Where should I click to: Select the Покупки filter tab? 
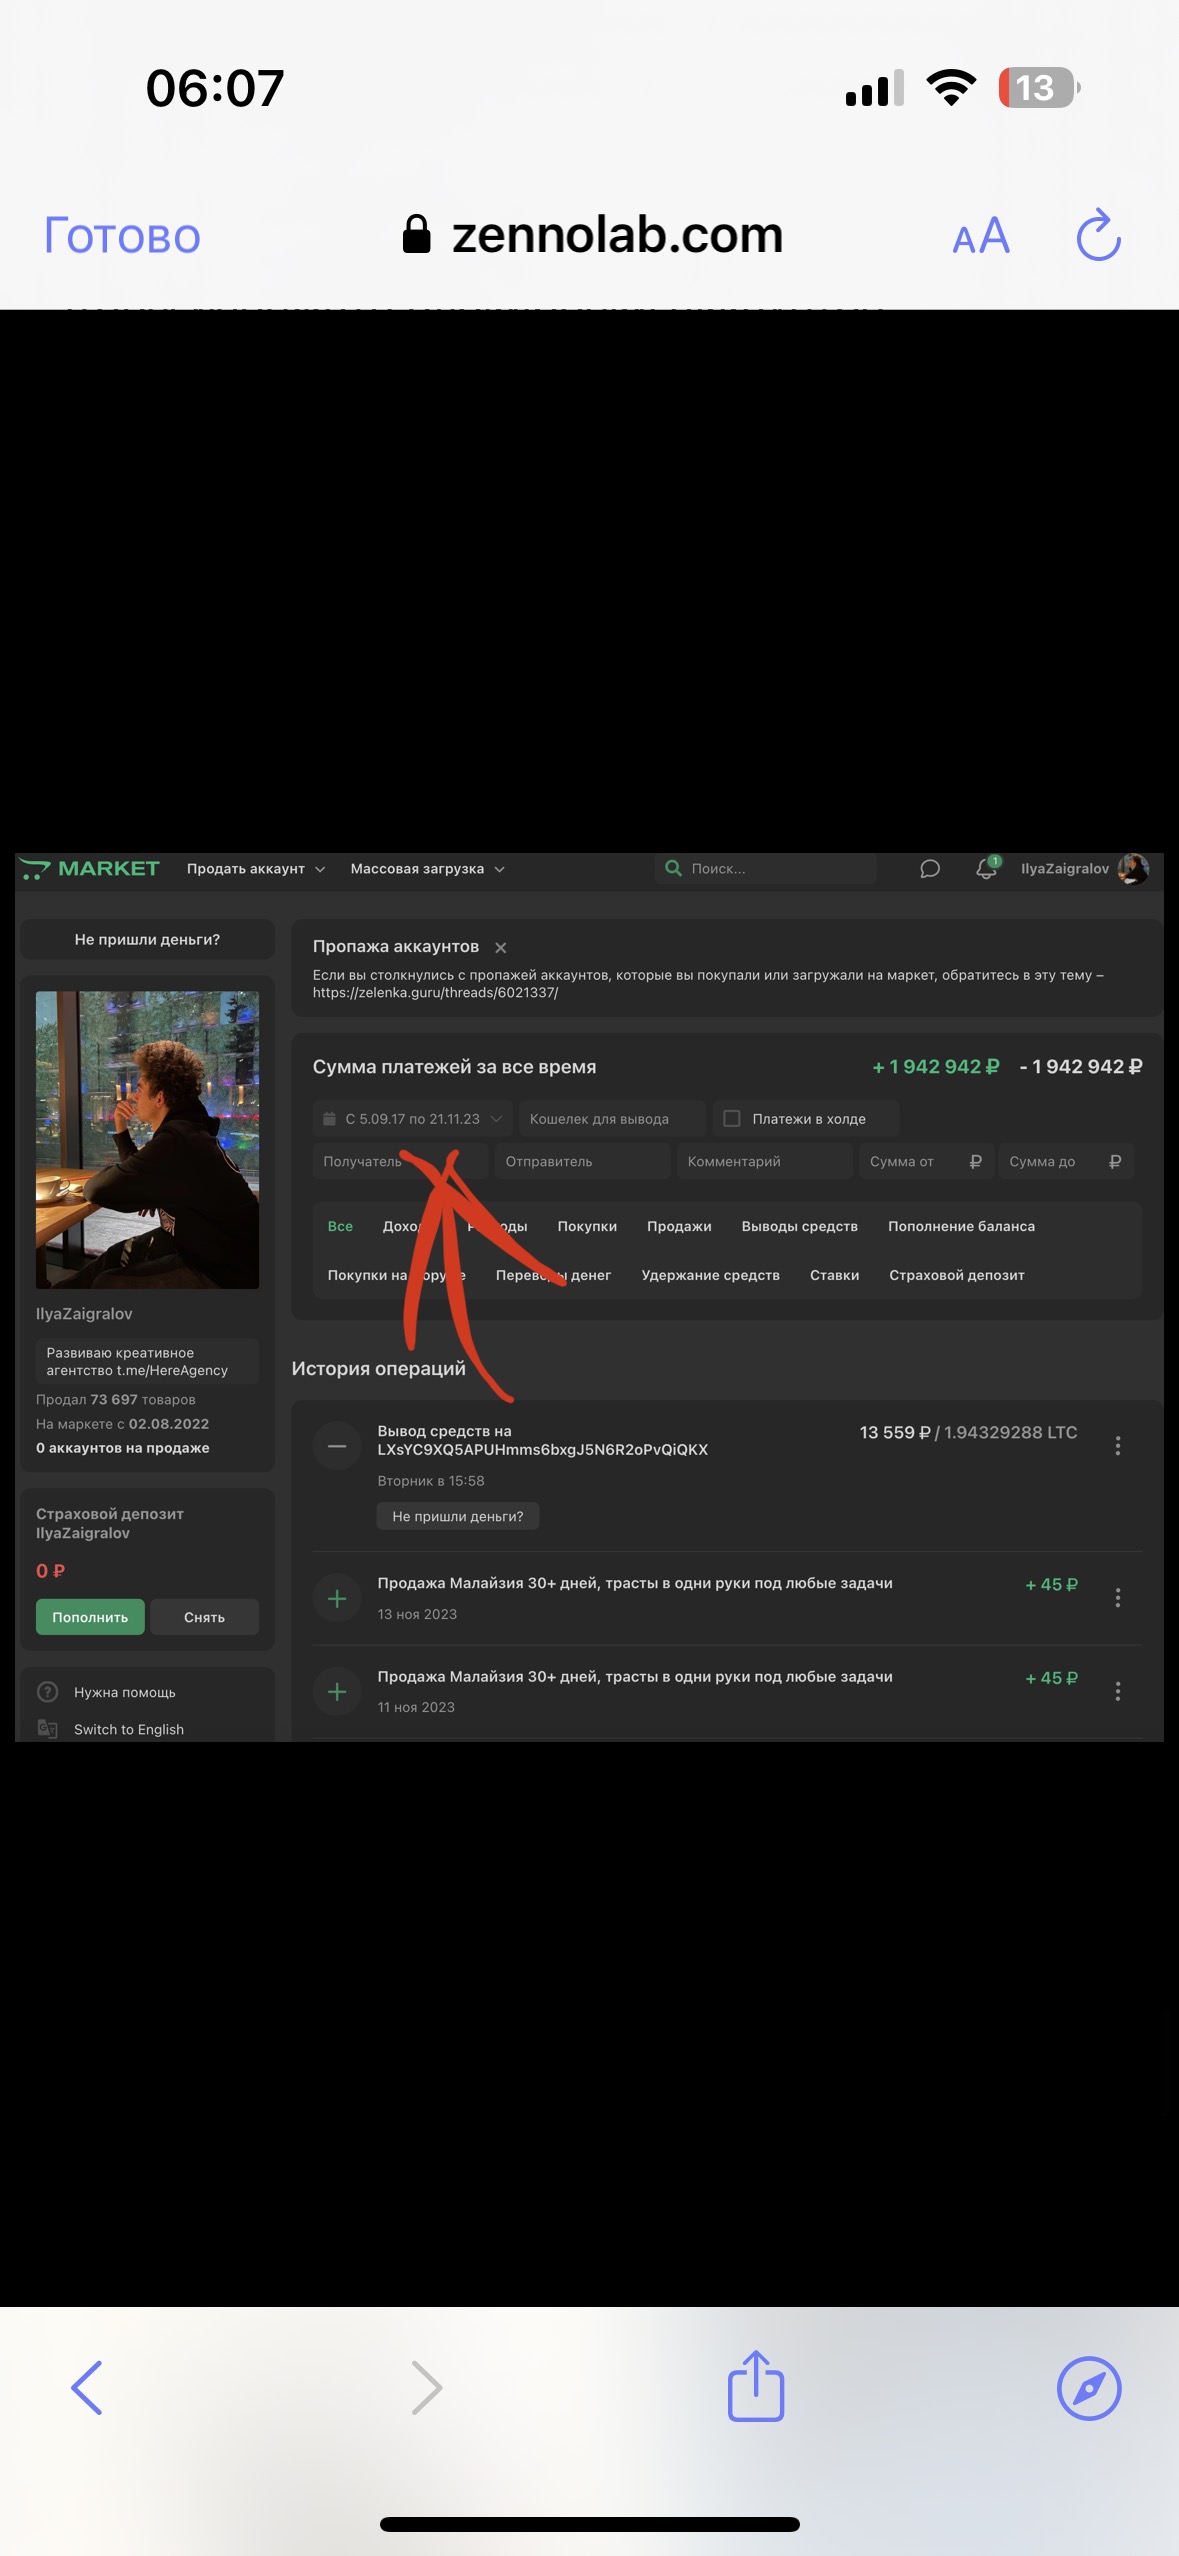[x=587, y=1226]
